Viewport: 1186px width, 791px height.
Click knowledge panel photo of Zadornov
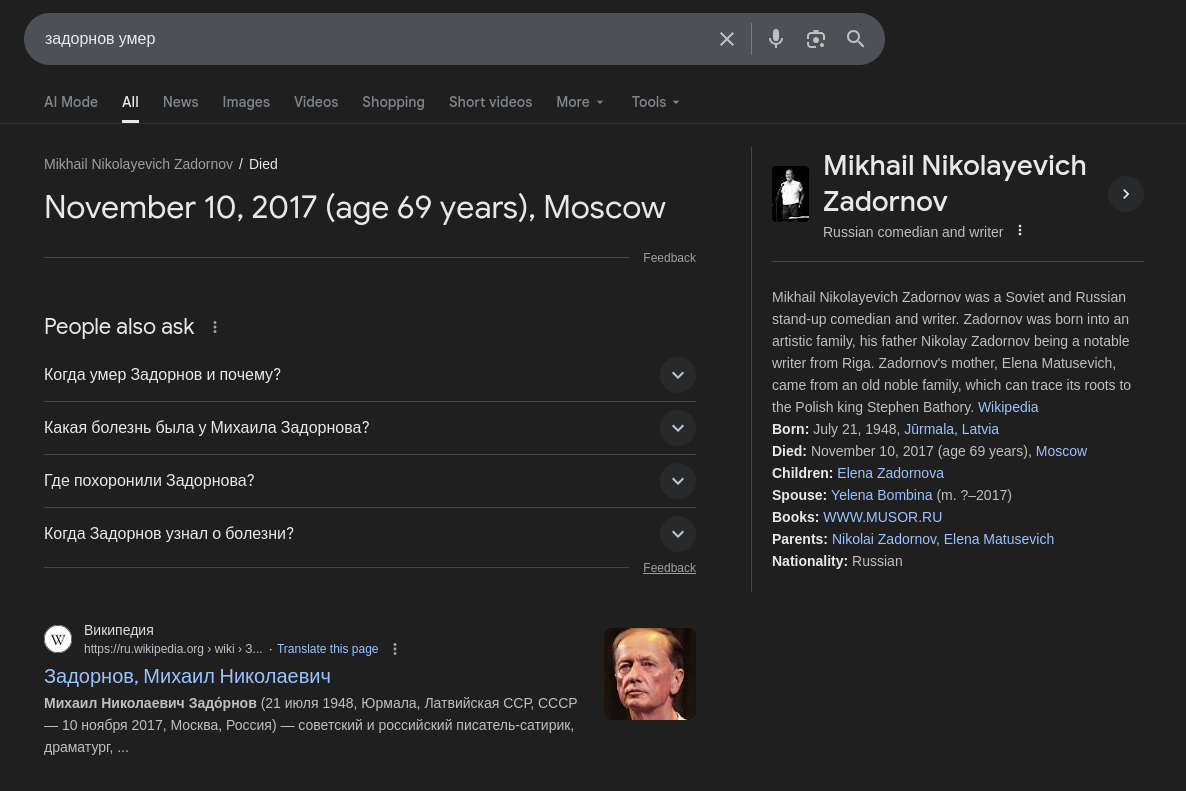[x=790, y=194]
